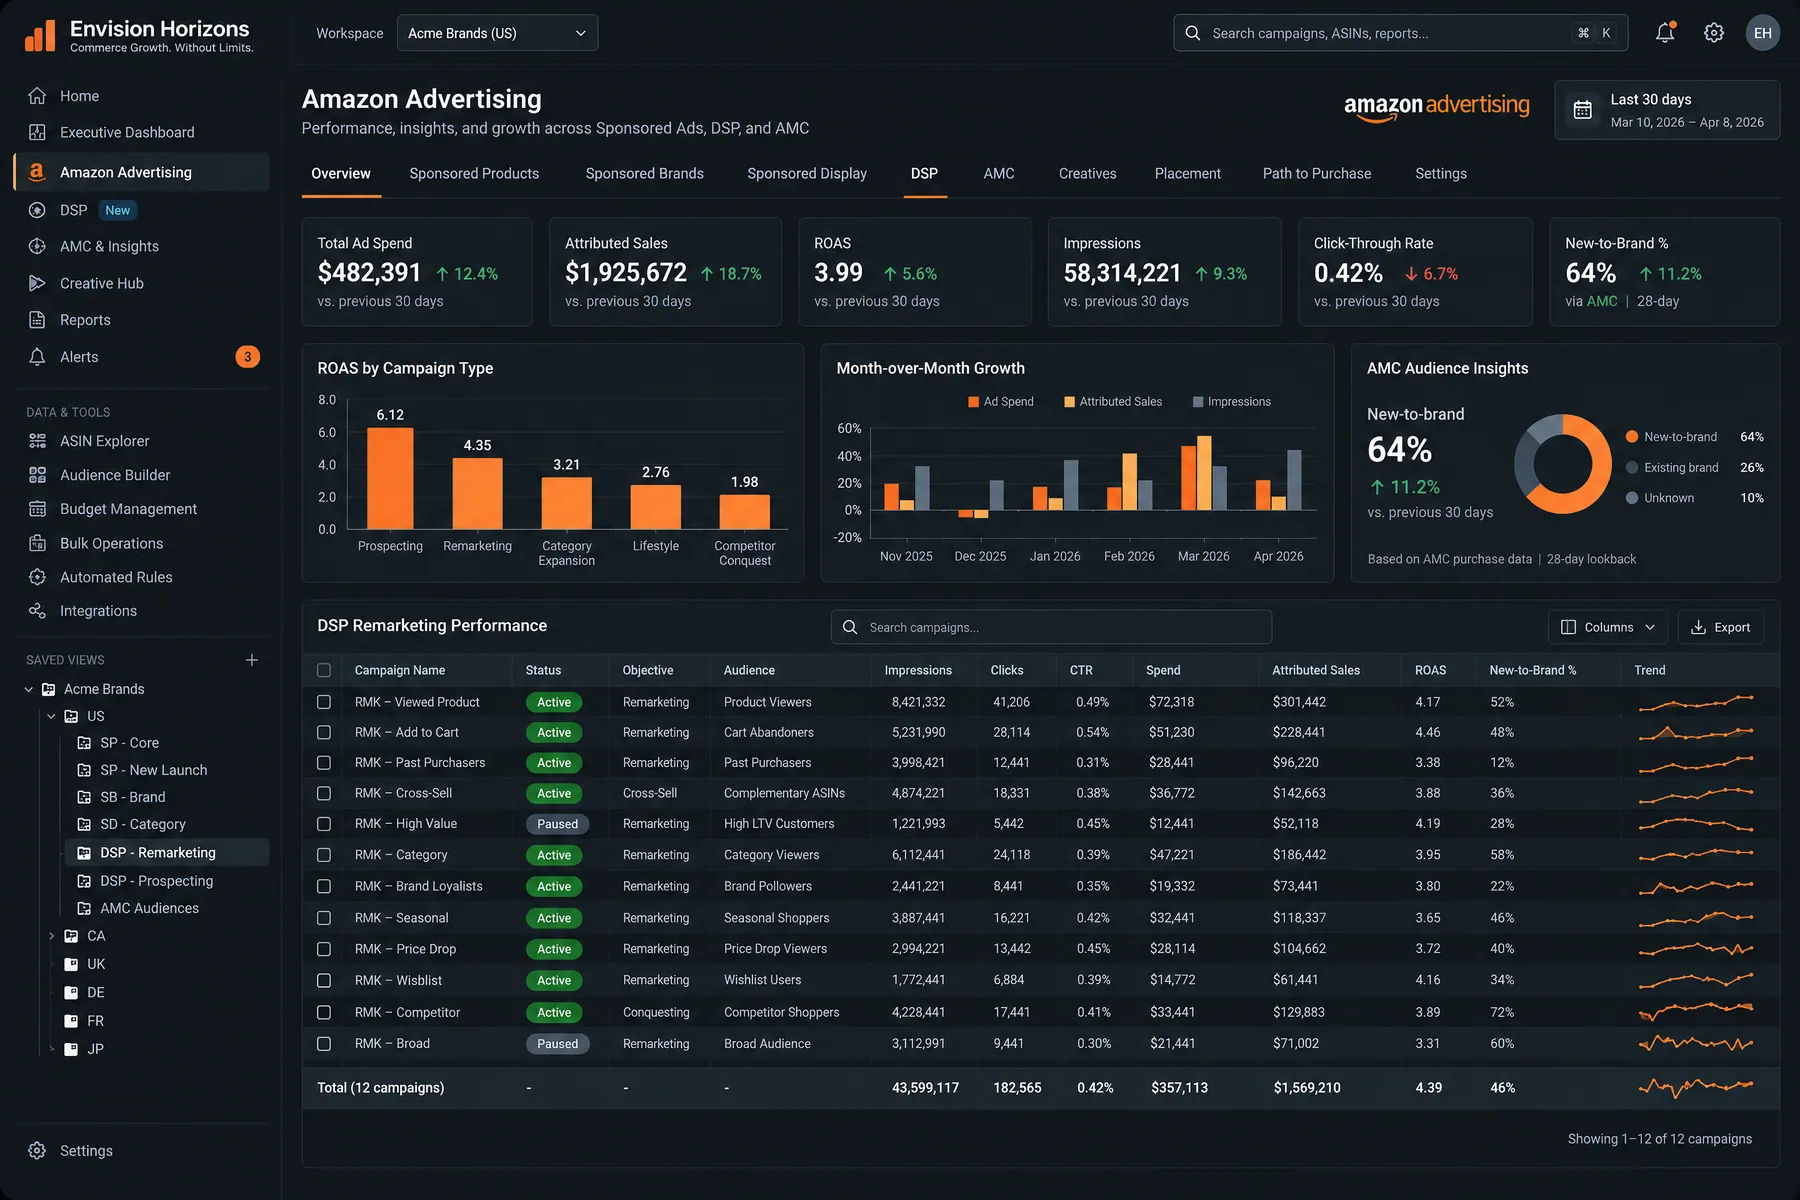Open Audience Builder tool icon

pos(37,475)
